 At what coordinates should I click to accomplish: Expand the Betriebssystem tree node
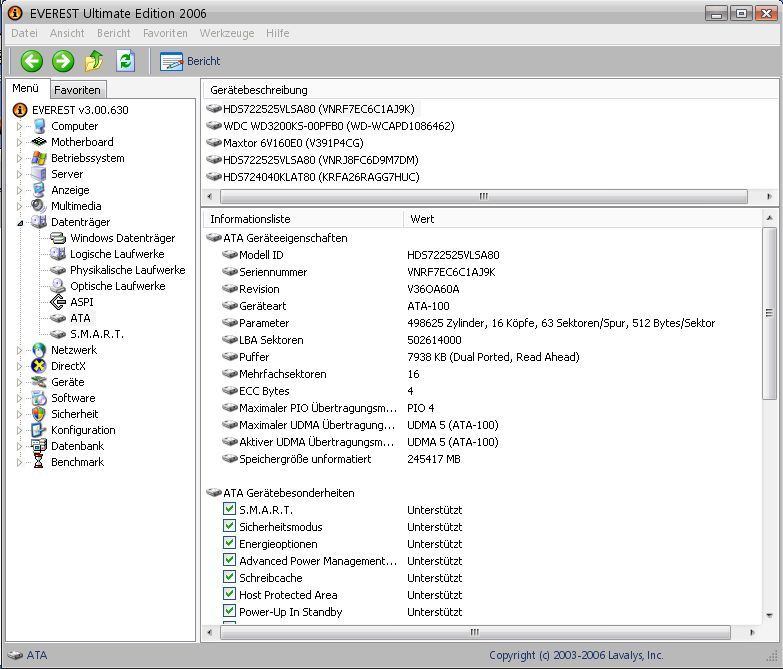[x=19, y=158]
